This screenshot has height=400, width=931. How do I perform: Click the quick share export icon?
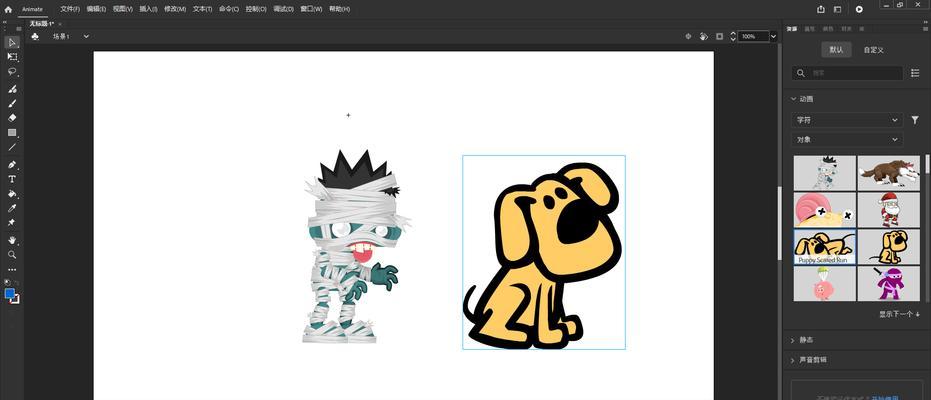click(821, 9)
